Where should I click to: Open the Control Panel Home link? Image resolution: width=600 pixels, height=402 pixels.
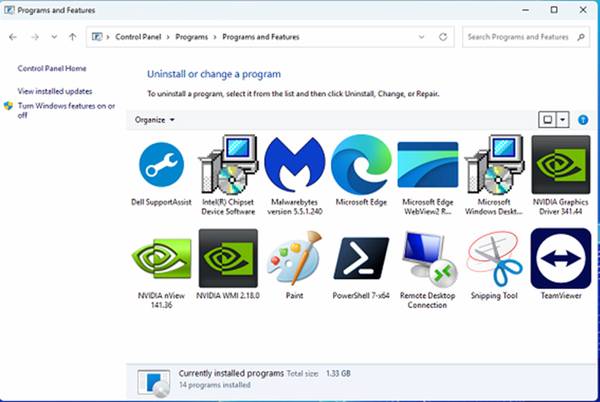click(52, 68)
